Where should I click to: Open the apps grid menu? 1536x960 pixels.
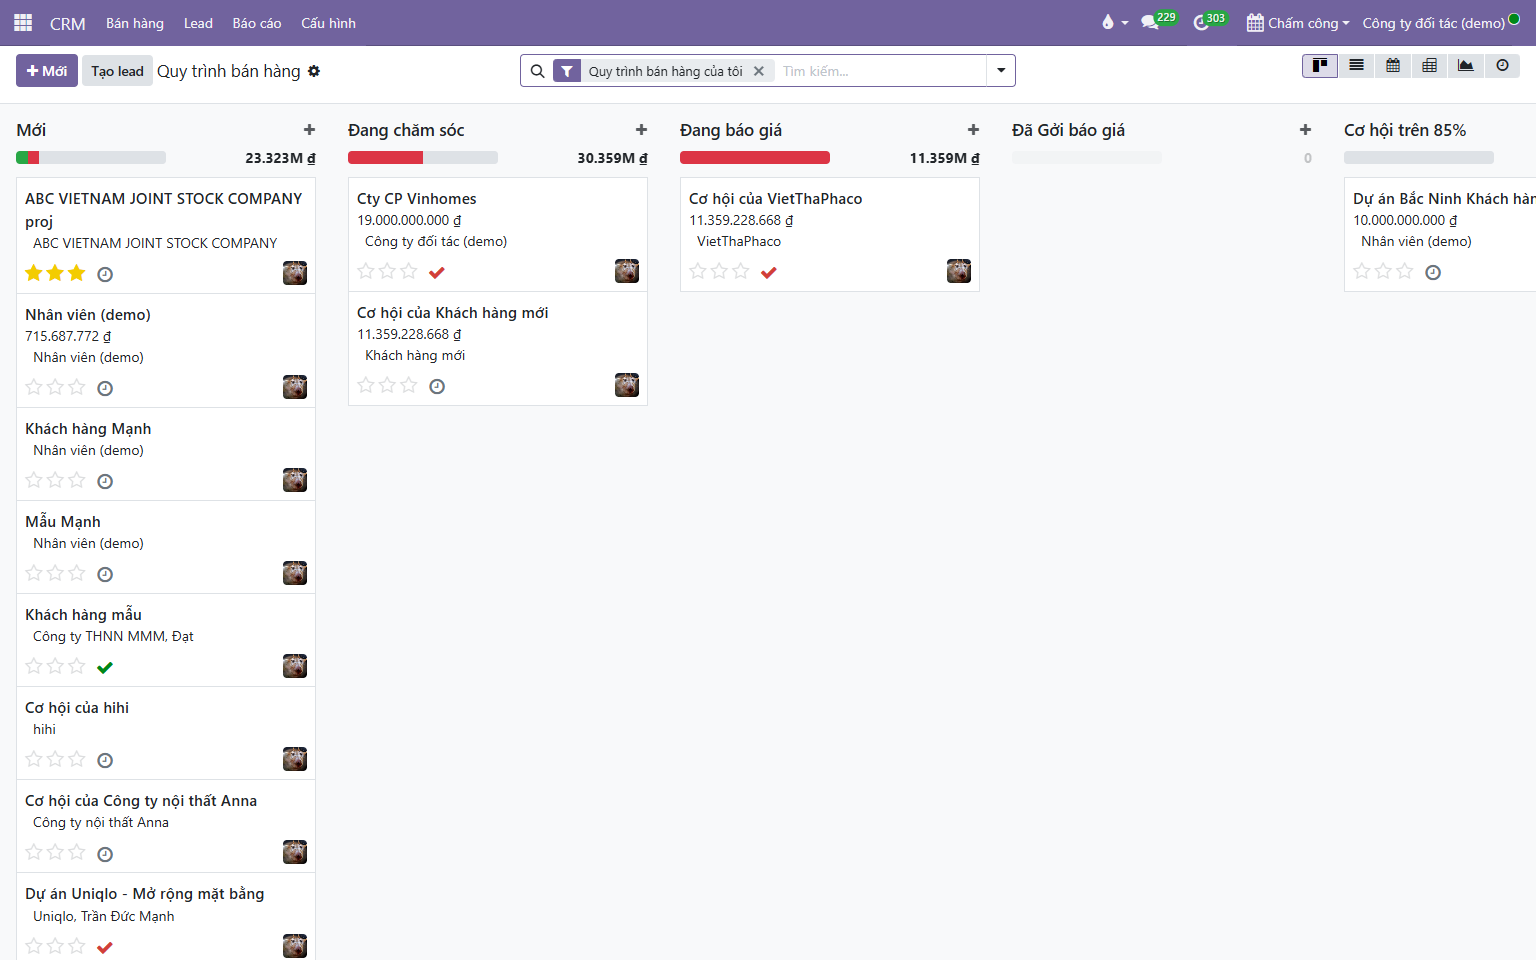[23, 23]
